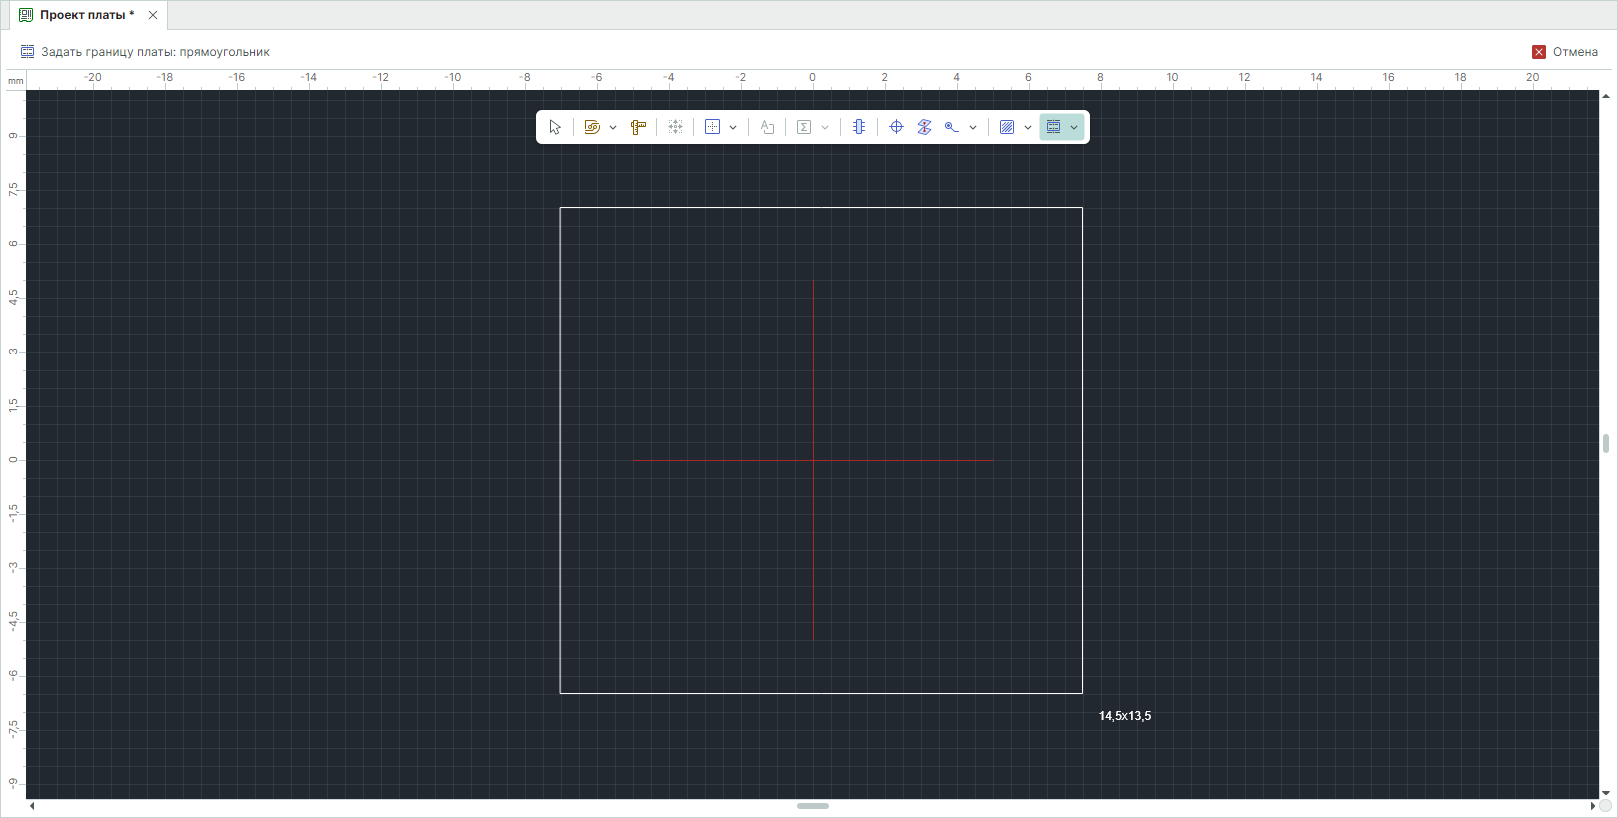Select the hatched fill region tool
The height and width of the screenshot is (818, 1618).
point(1007,127)
